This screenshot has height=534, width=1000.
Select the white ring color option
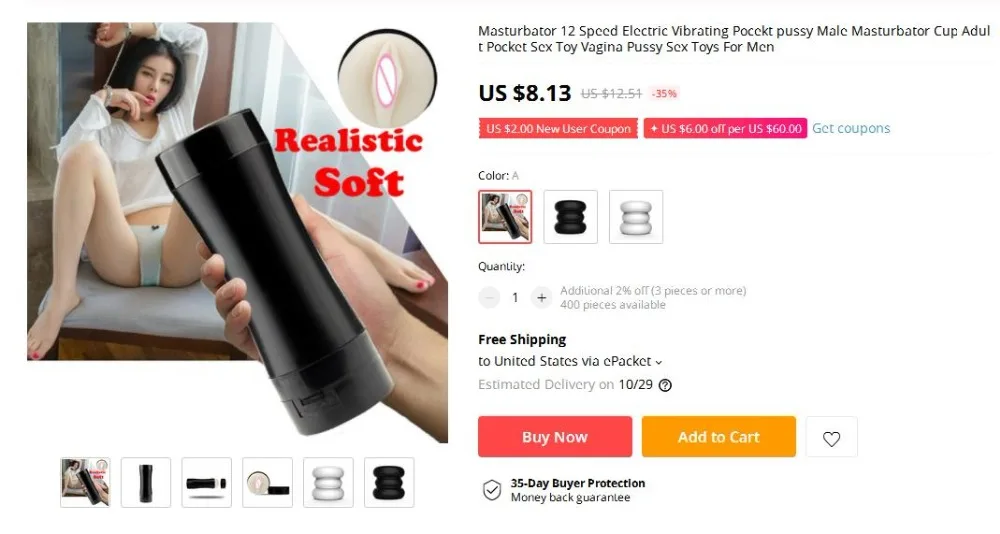pyautogui.click(x=636, y=217)
